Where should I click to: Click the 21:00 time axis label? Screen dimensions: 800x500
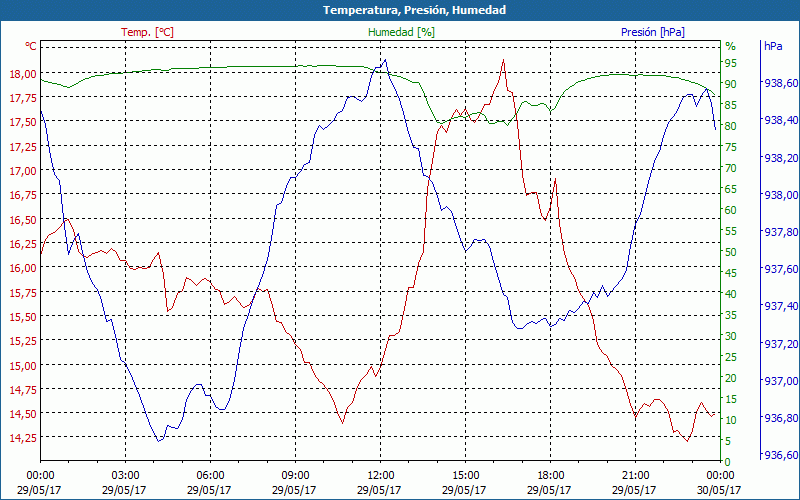(635, 476)
